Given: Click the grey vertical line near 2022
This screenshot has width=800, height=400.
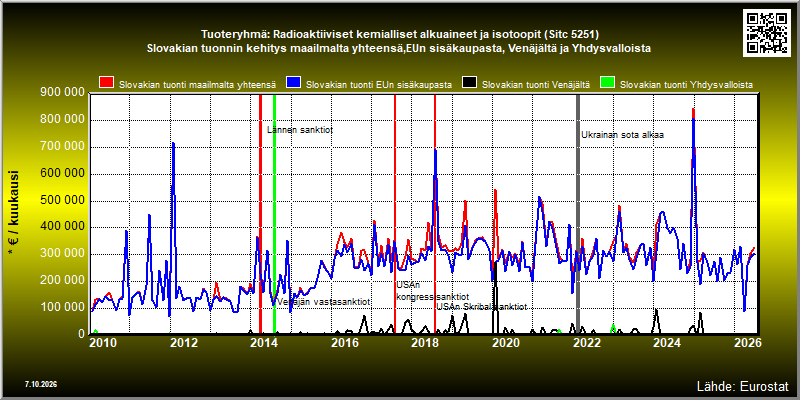Looking at the screenshot, I should (x=578, y=213).
